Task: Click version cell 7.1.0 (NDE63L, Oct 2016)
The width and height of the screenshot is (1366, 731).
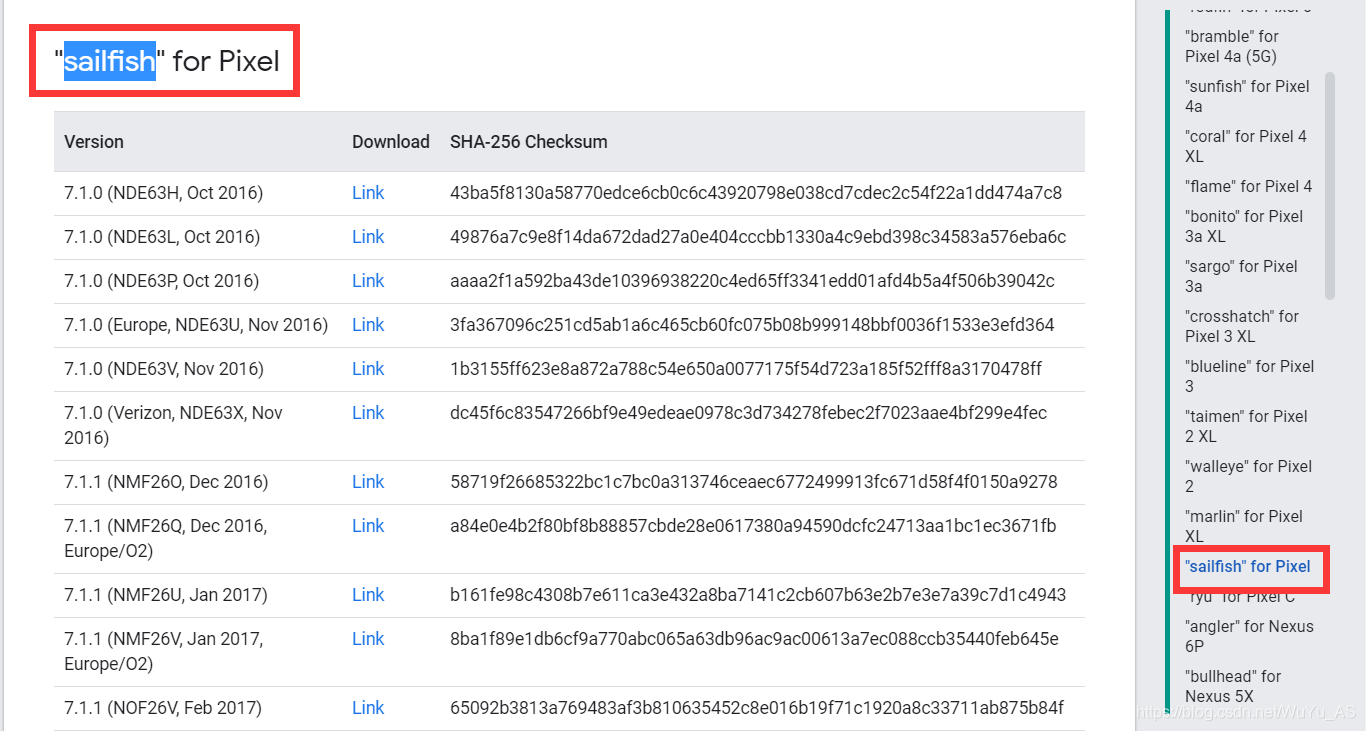Action: [162, 237]
